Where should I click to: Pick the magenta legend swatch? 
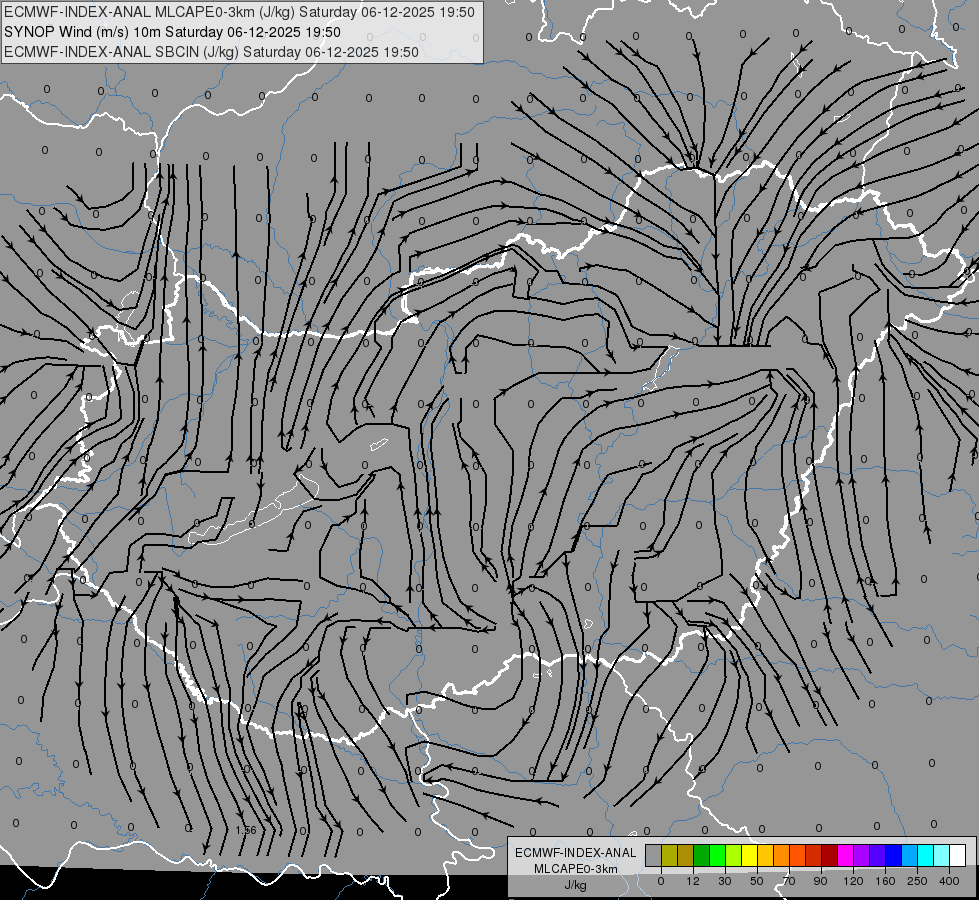(846, 855)
